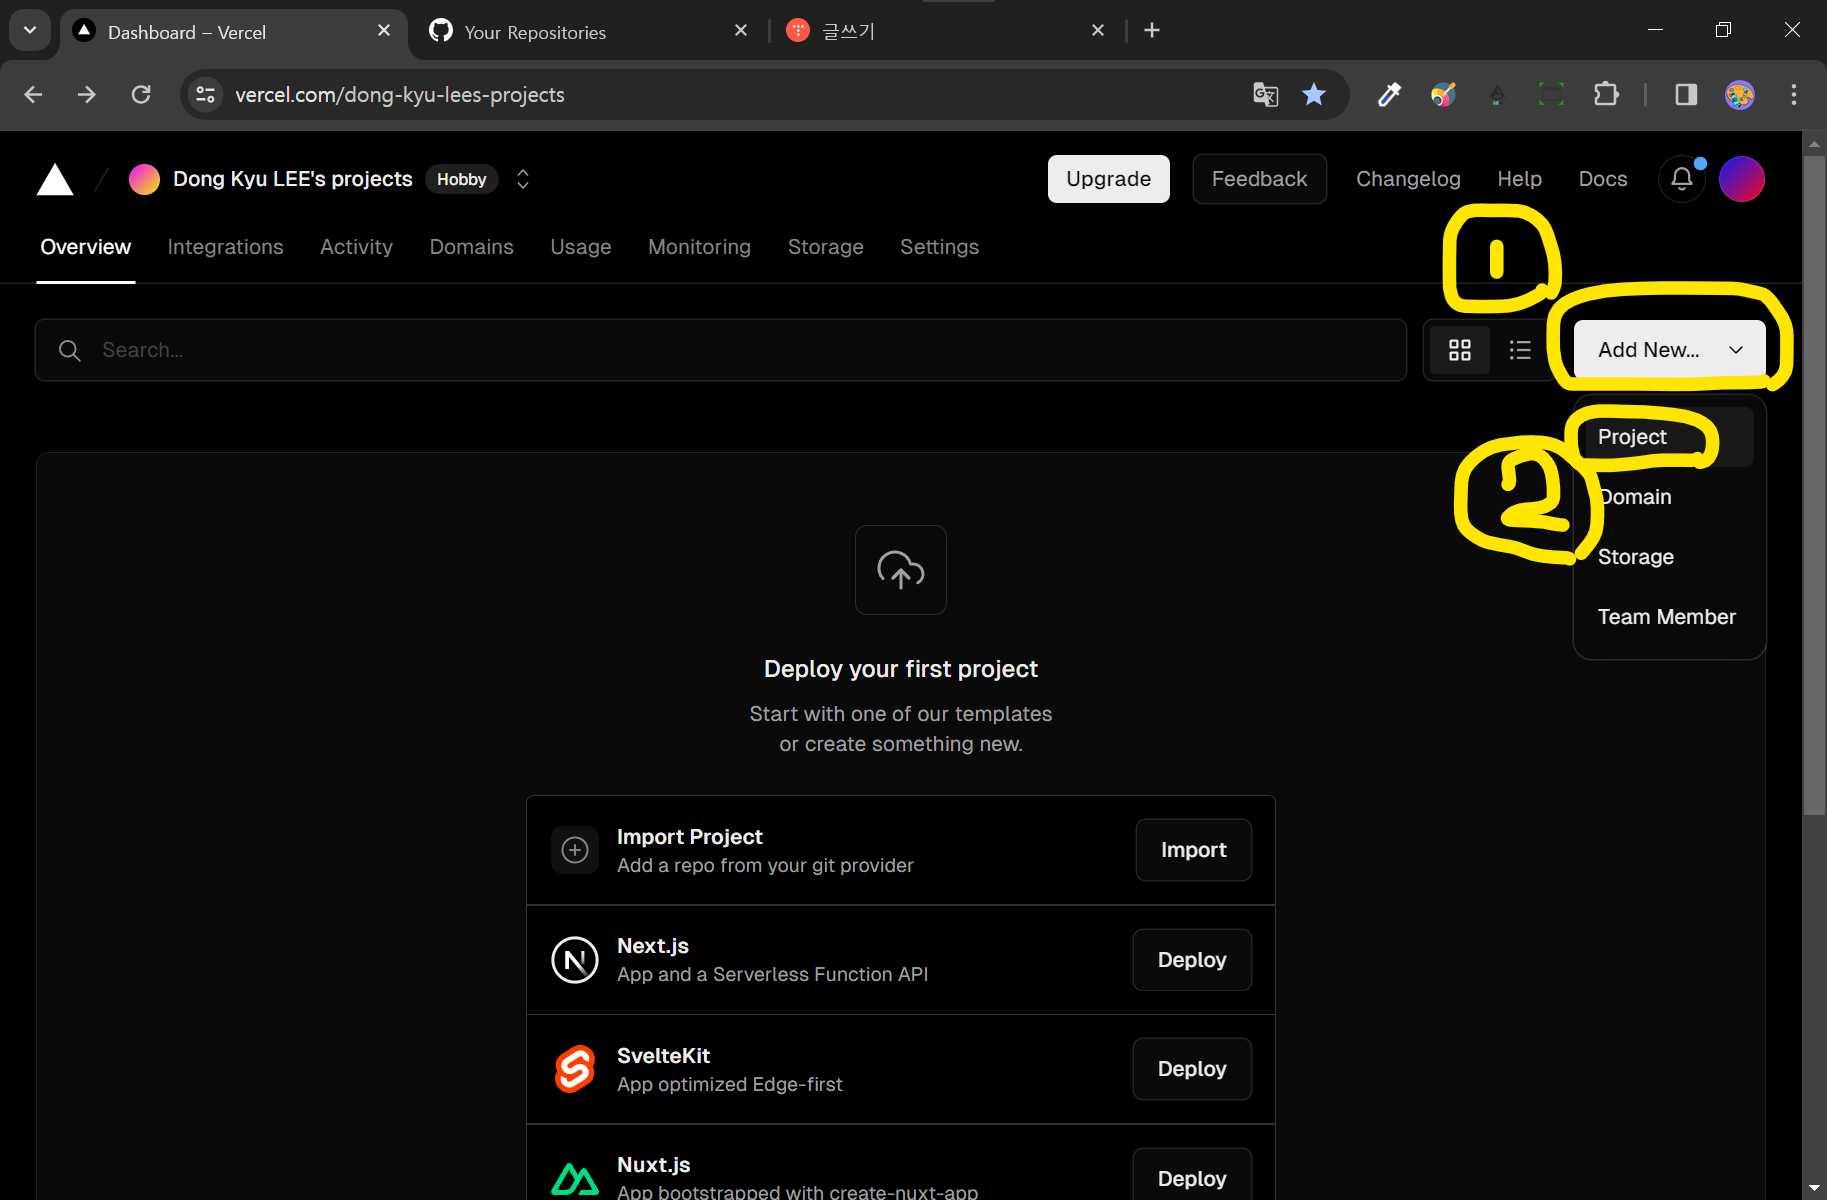Switch to the Your Repositories tab
Screen dimensions: 1827x1200
pos(589,31)
